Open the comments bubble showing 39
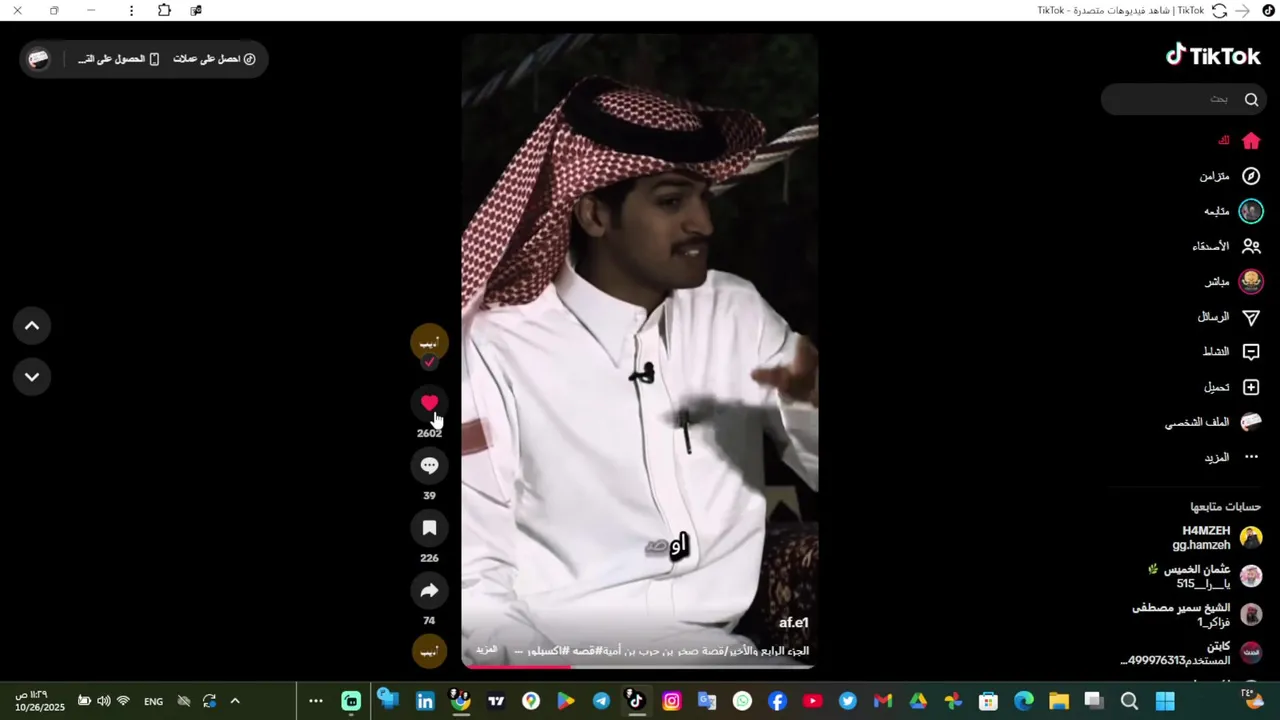 (429, 465)
